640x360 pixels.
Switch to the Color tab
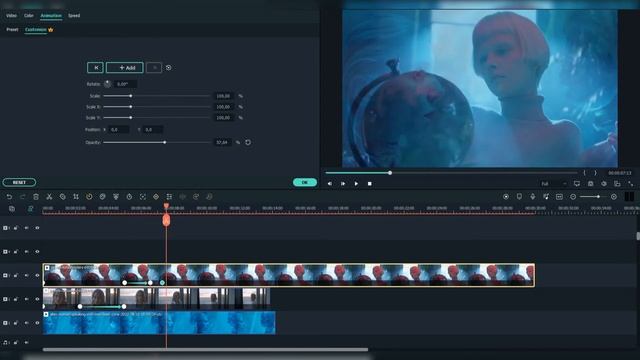click(29, 16)
